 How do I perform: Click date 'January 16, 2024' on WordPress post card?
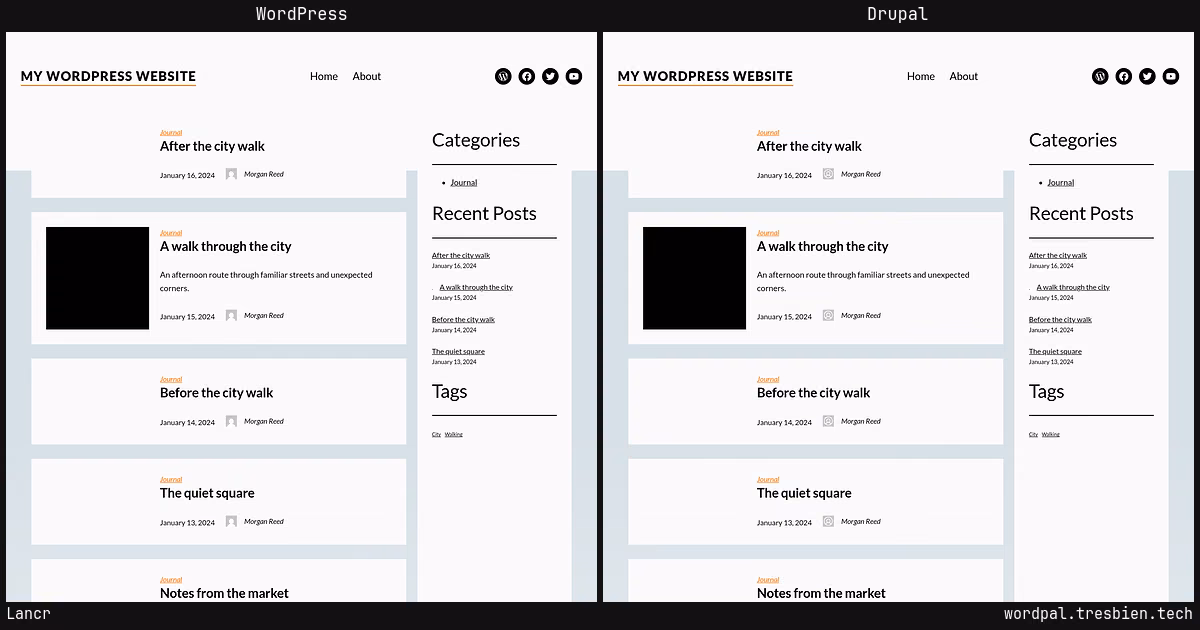pyautogui.click(x=187, y=175)
